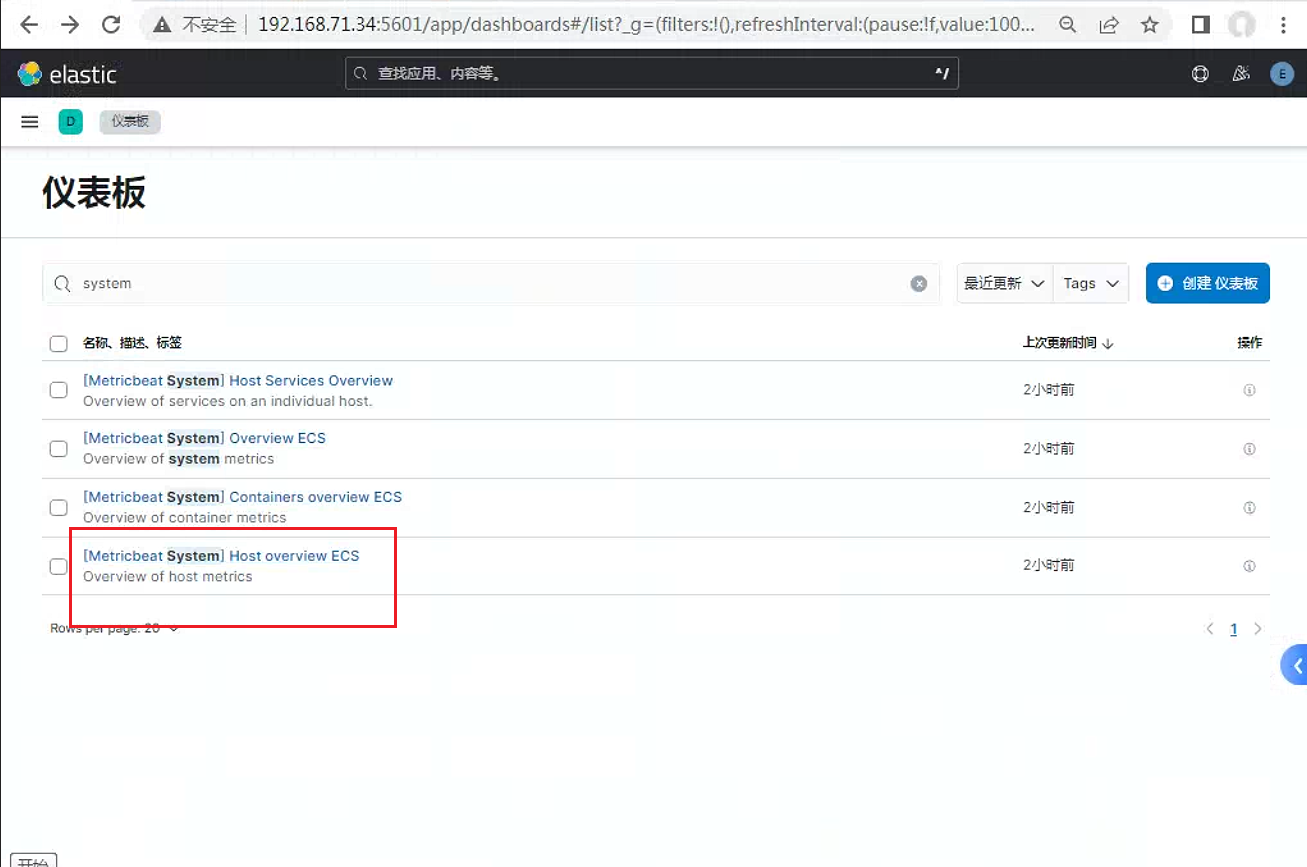Toggle the main navigation hamburger menu
Image resolution: width=1307 pixels, height=867 pixels.
30,122
